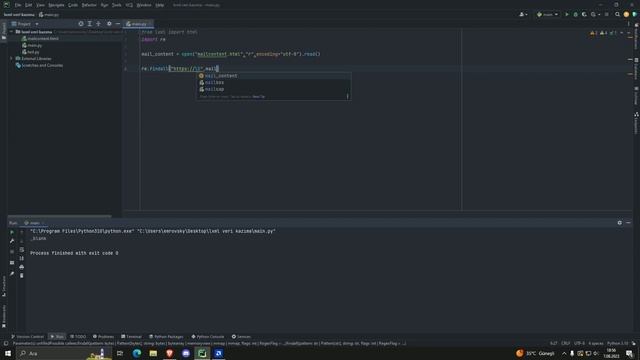Choose mail_content from the autocomplete popup
640x360 pixels.
pyautogui.click(x=273, y=76)
